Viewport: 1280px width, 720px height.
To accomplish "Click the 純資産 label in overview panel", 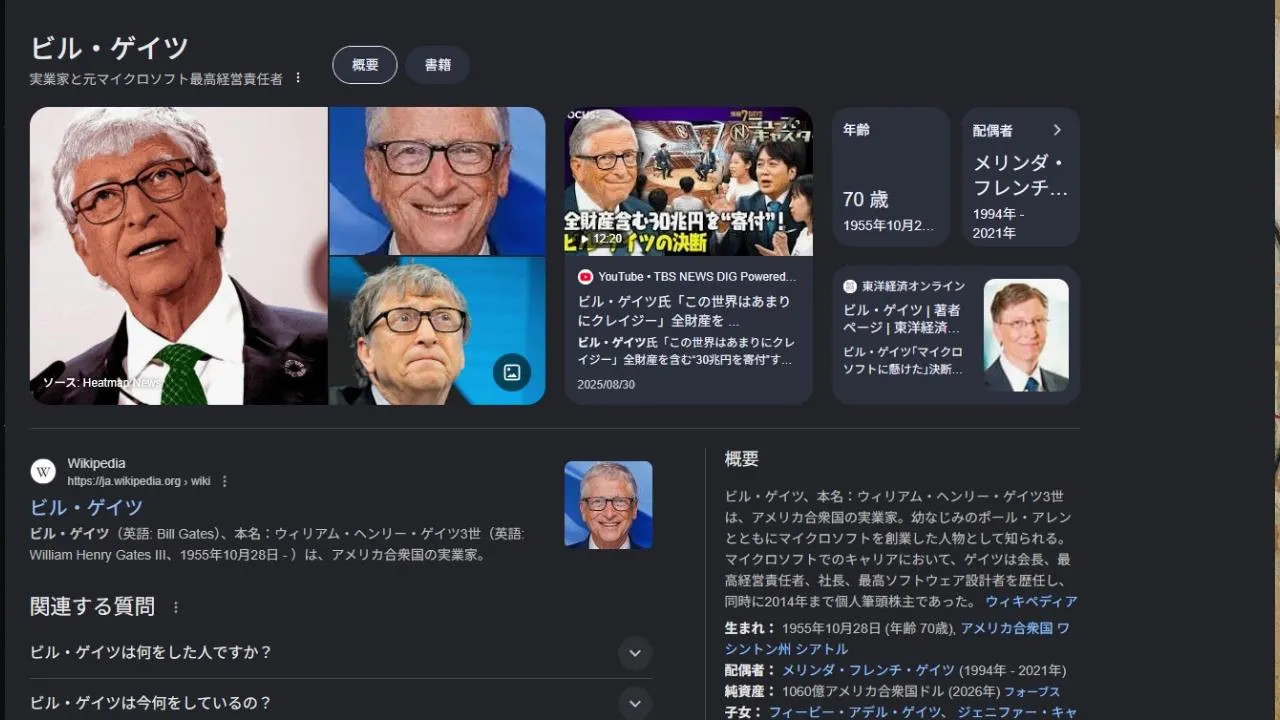I will 750,692.
